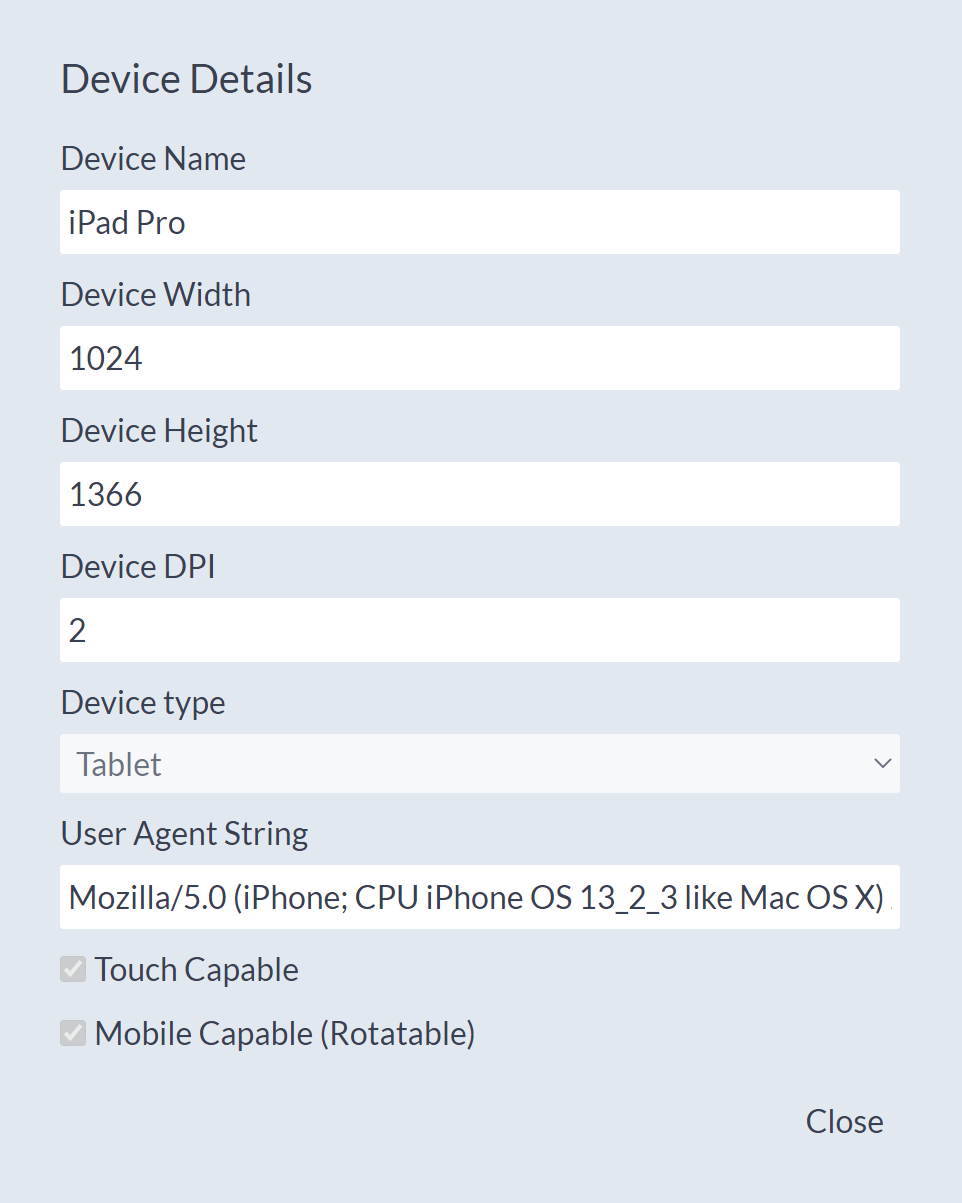Focus the Device Width field showing 1024
Viewport: 962px width, 1203px height.
coord(480,358)
